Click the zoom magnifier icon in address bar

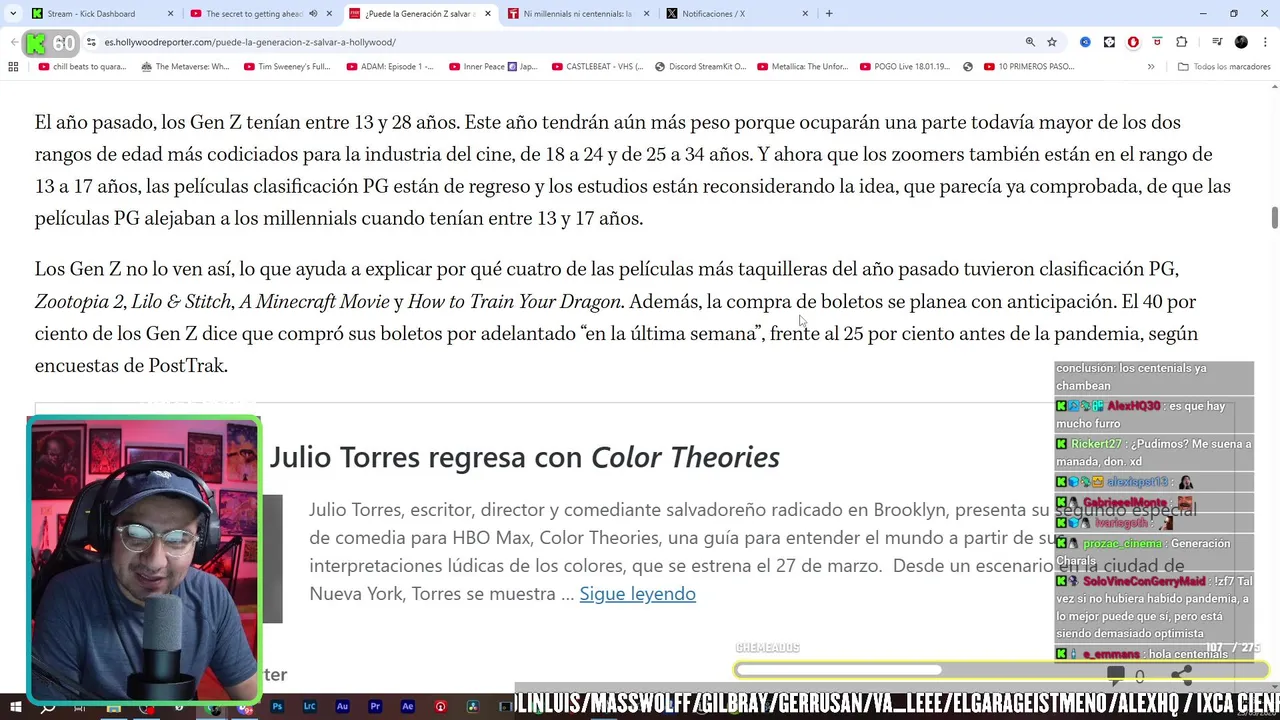pyautogui.click(x=1030, y=42)
